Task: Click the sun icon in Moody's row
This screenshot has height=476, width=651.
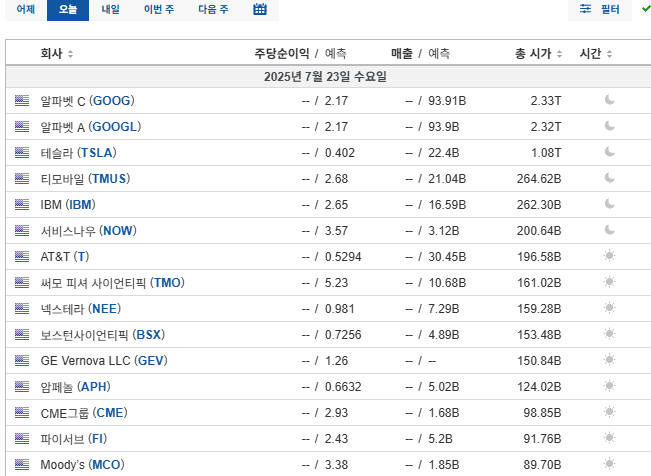Action: pyautogui.click(x=609, y=464)
